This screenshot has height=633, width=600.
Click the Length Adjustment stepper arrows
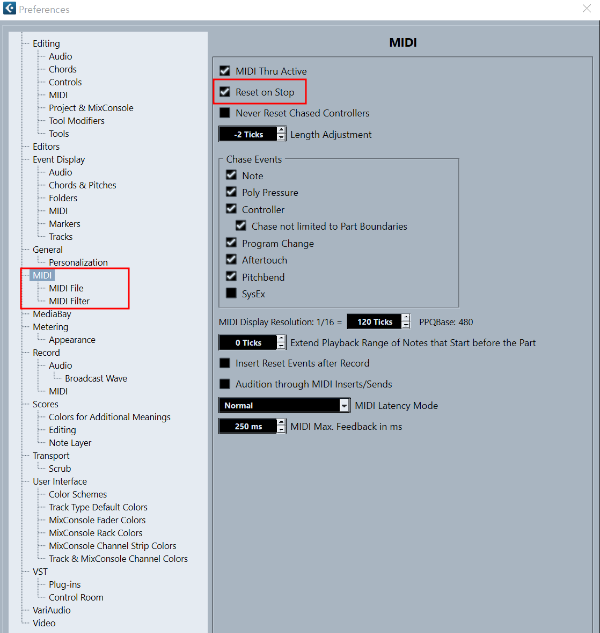(281, 134)
